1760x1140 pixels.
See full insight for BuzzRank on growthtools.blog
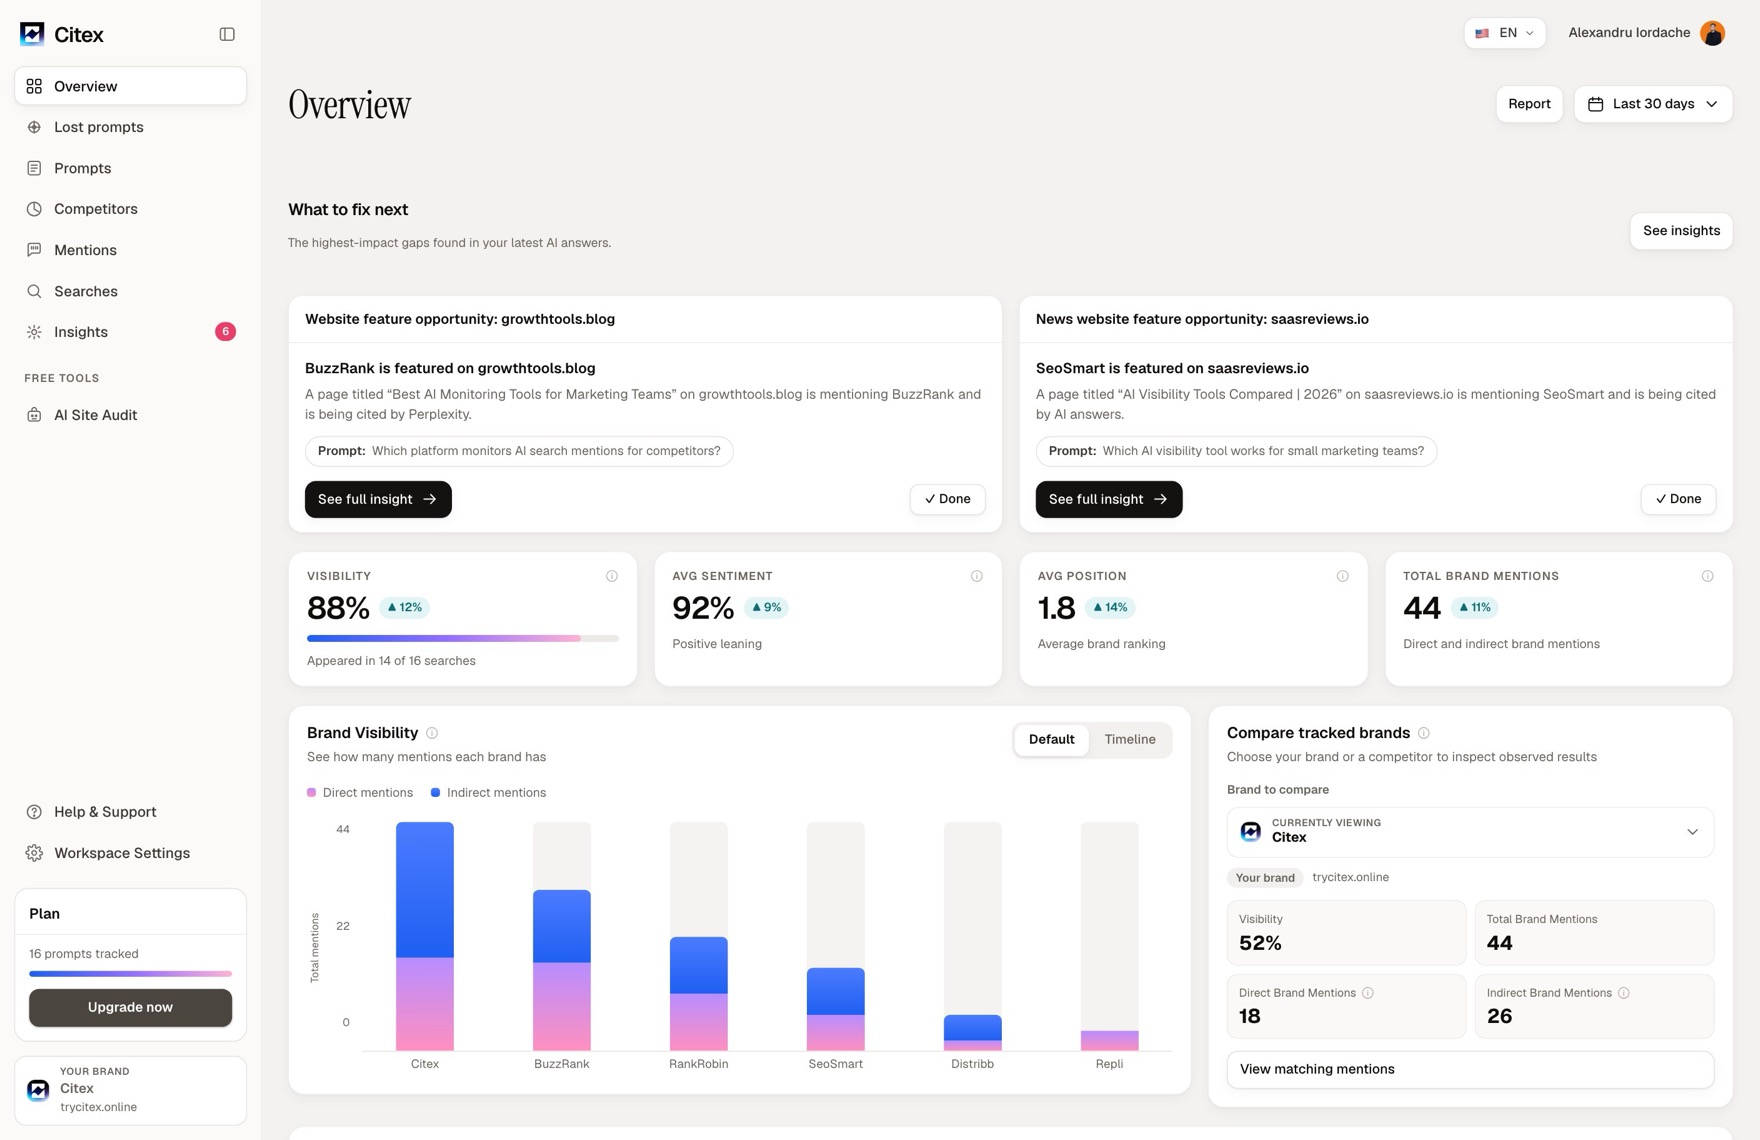378,499
